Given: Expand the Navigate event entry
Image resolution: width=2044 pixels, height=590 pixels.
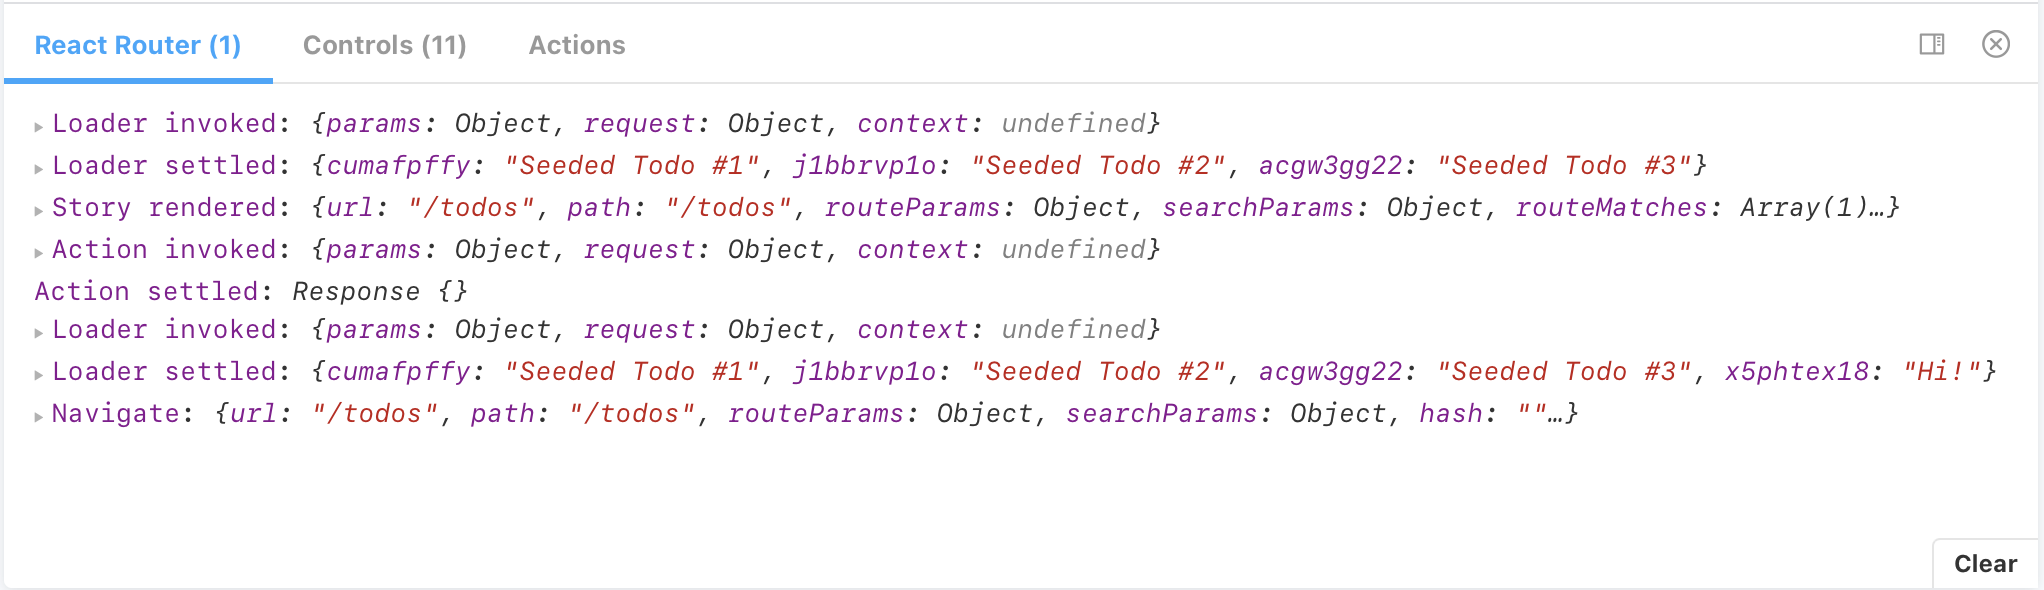Looking at the screenshot, I should (39, 416).
